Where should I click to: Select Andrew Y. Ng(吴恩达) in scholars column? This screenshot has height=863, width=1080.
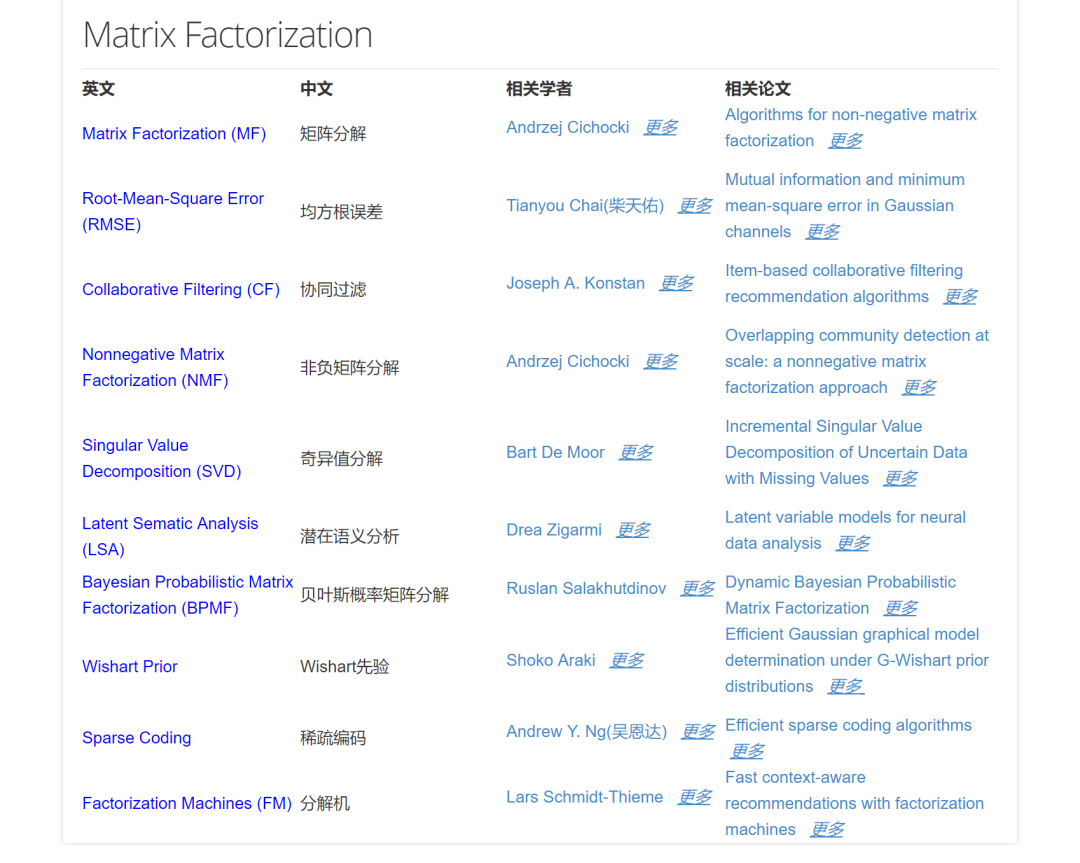click(586, 731)
